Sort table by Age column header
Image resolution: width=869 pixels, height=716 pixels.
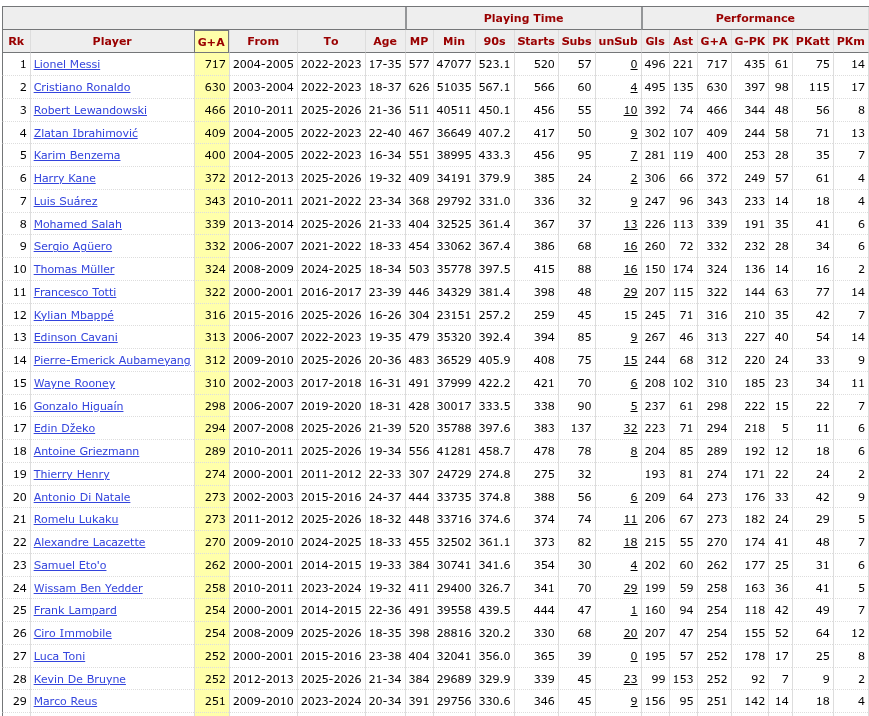pyautogui.click(x=385, y=41)
